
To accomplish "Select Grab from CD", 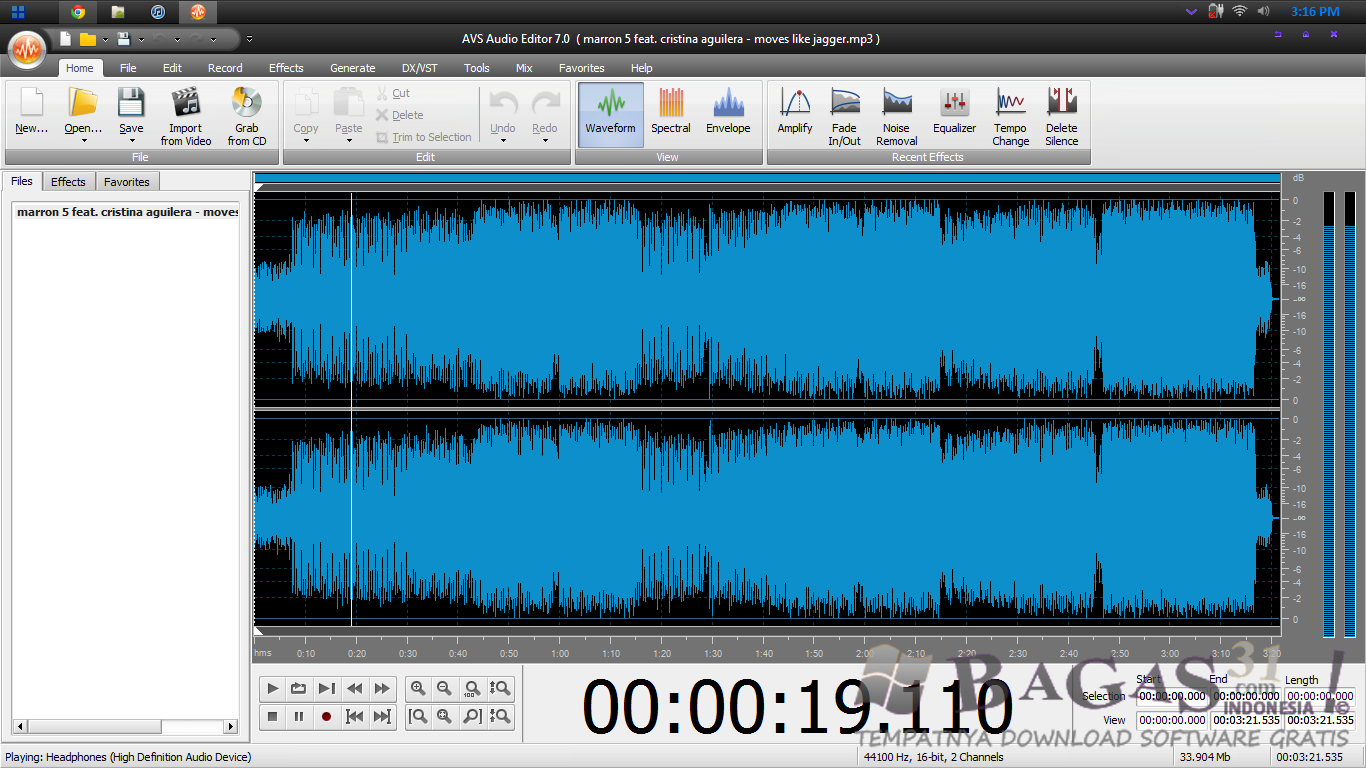I will [x=247, y=116].
